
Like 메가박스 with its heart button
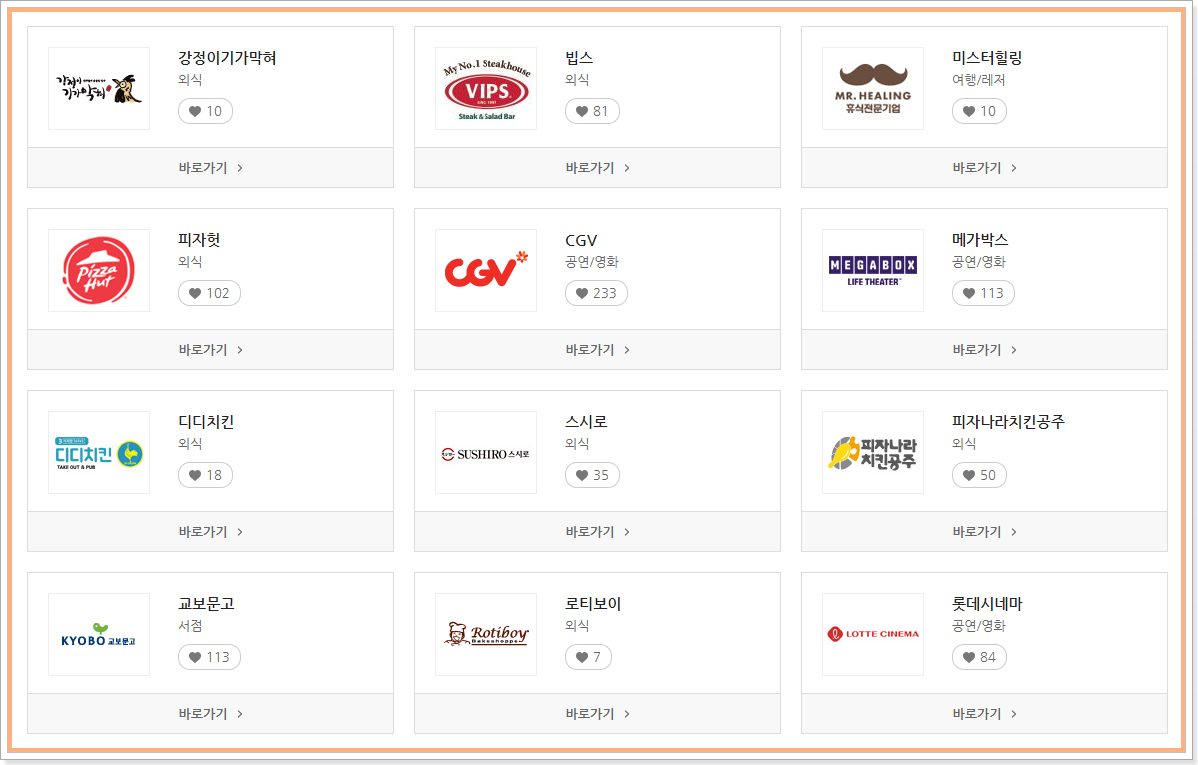(x=983, y=293)
